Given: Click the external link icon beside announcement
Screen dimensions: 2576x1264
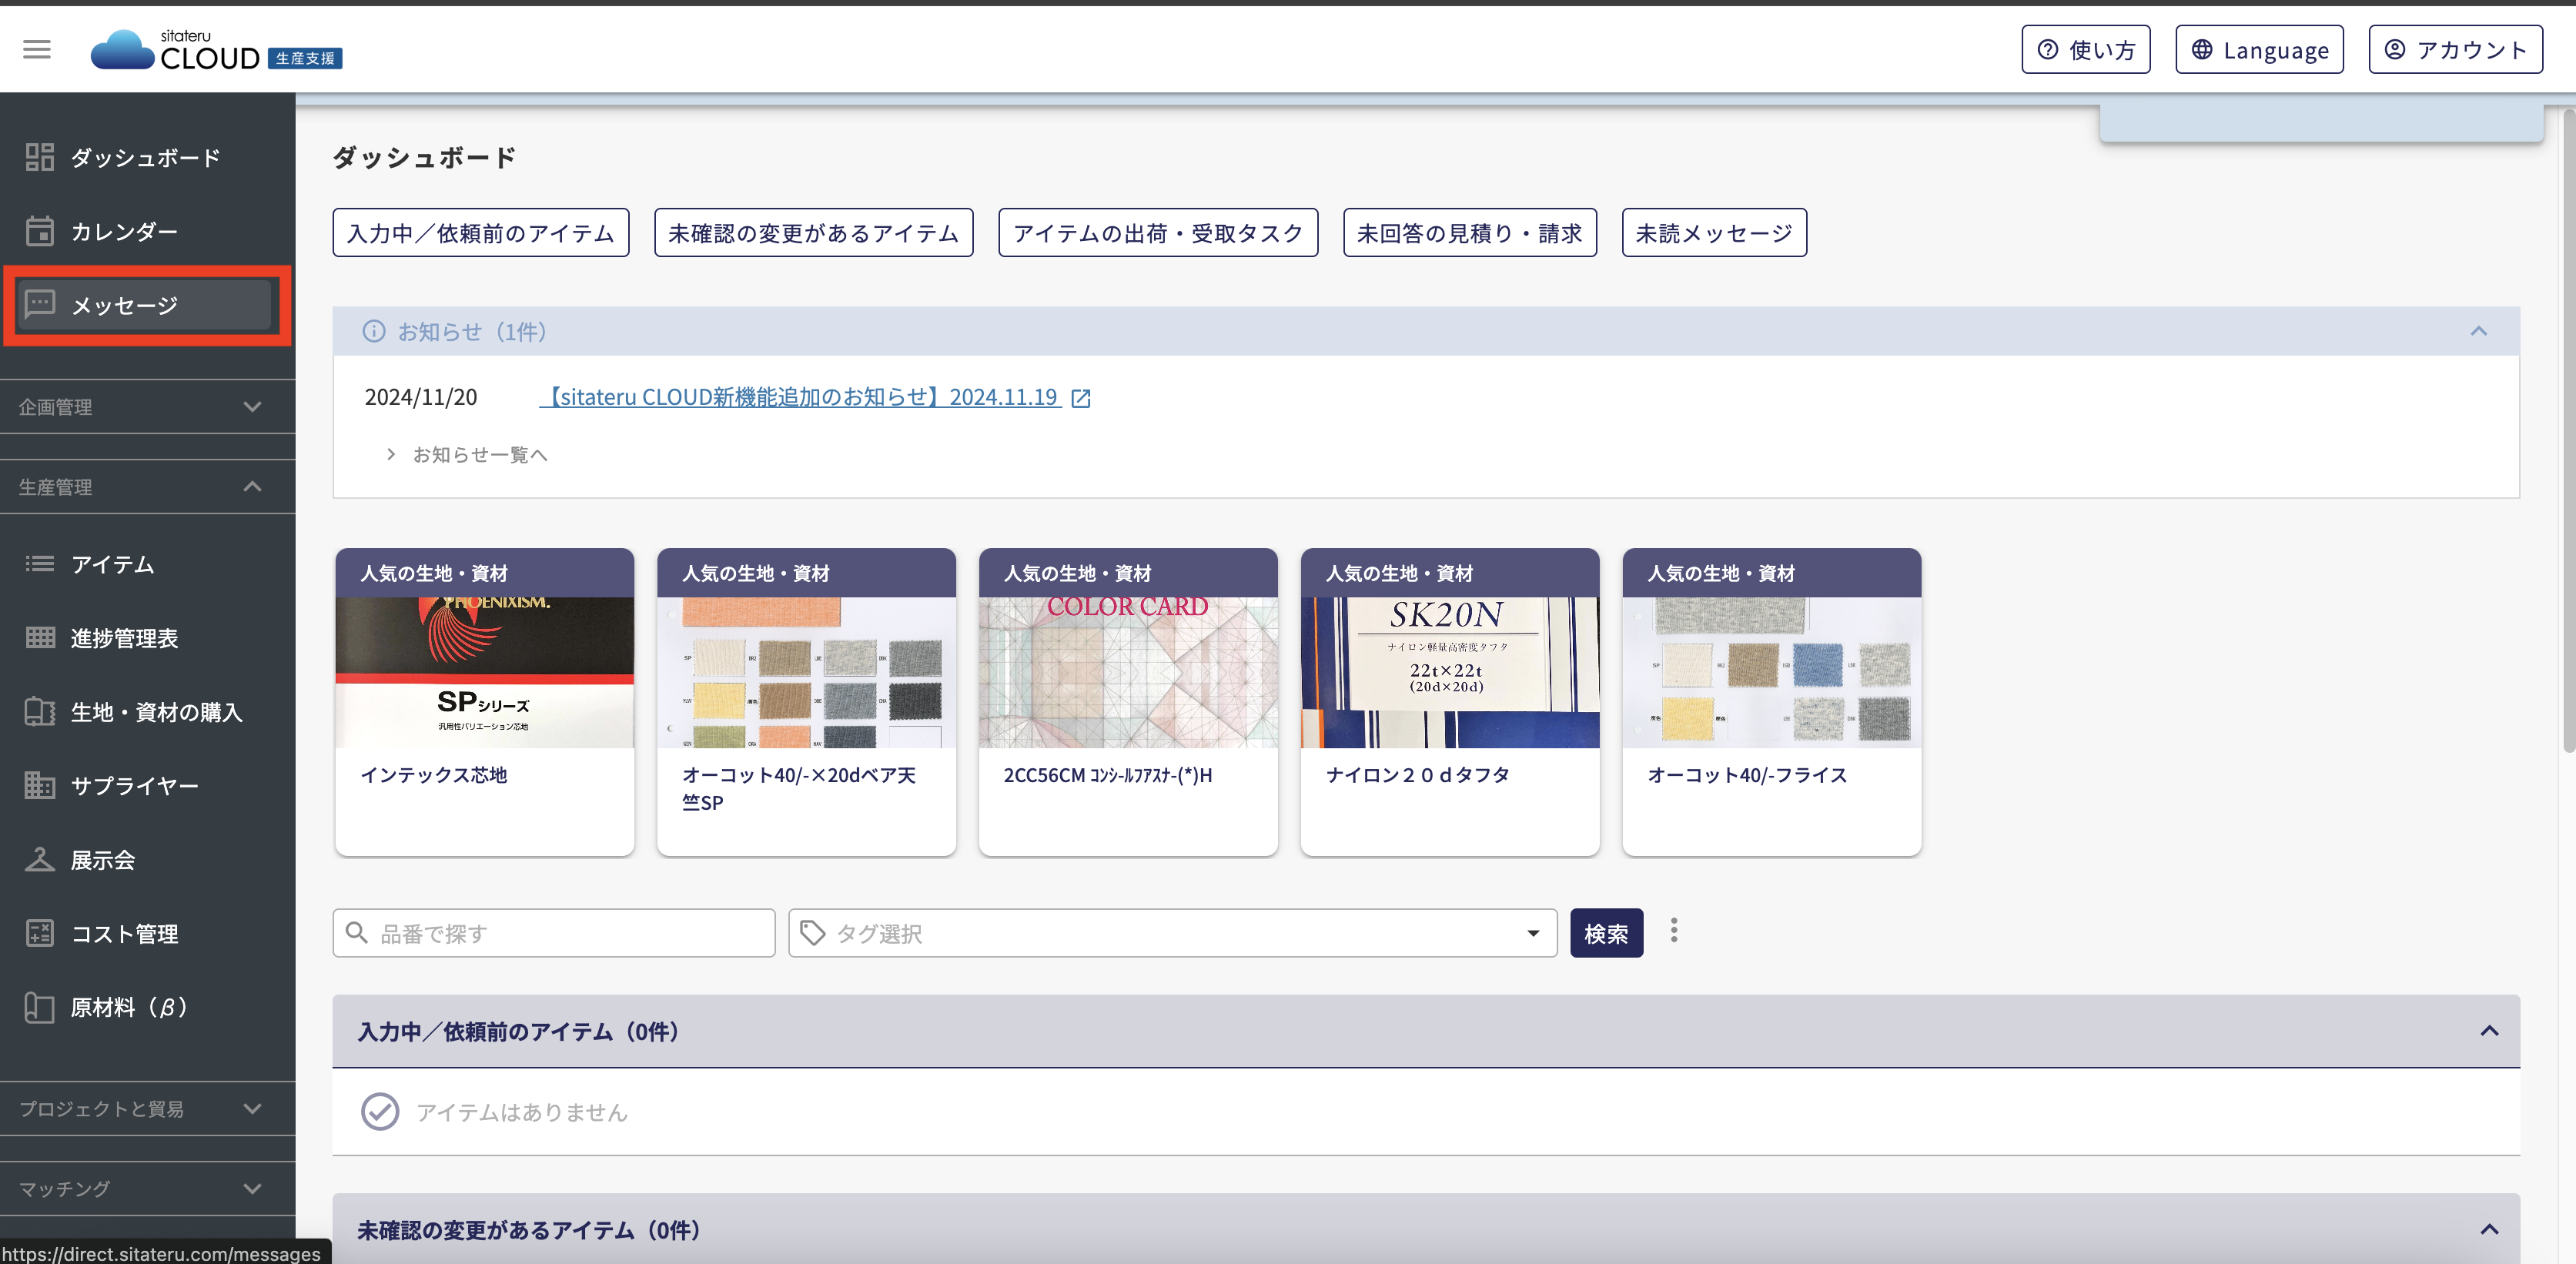Looking at the screenshot, I should (x=1080, y=398).
